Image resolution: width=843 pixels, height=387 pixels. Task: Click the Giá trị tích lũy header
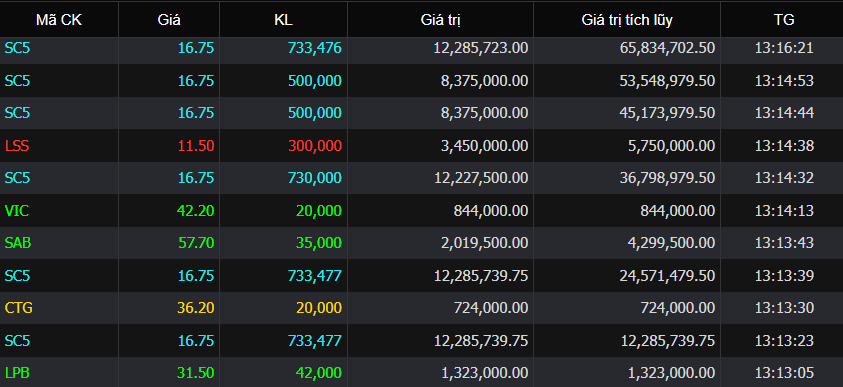[627, 20]
